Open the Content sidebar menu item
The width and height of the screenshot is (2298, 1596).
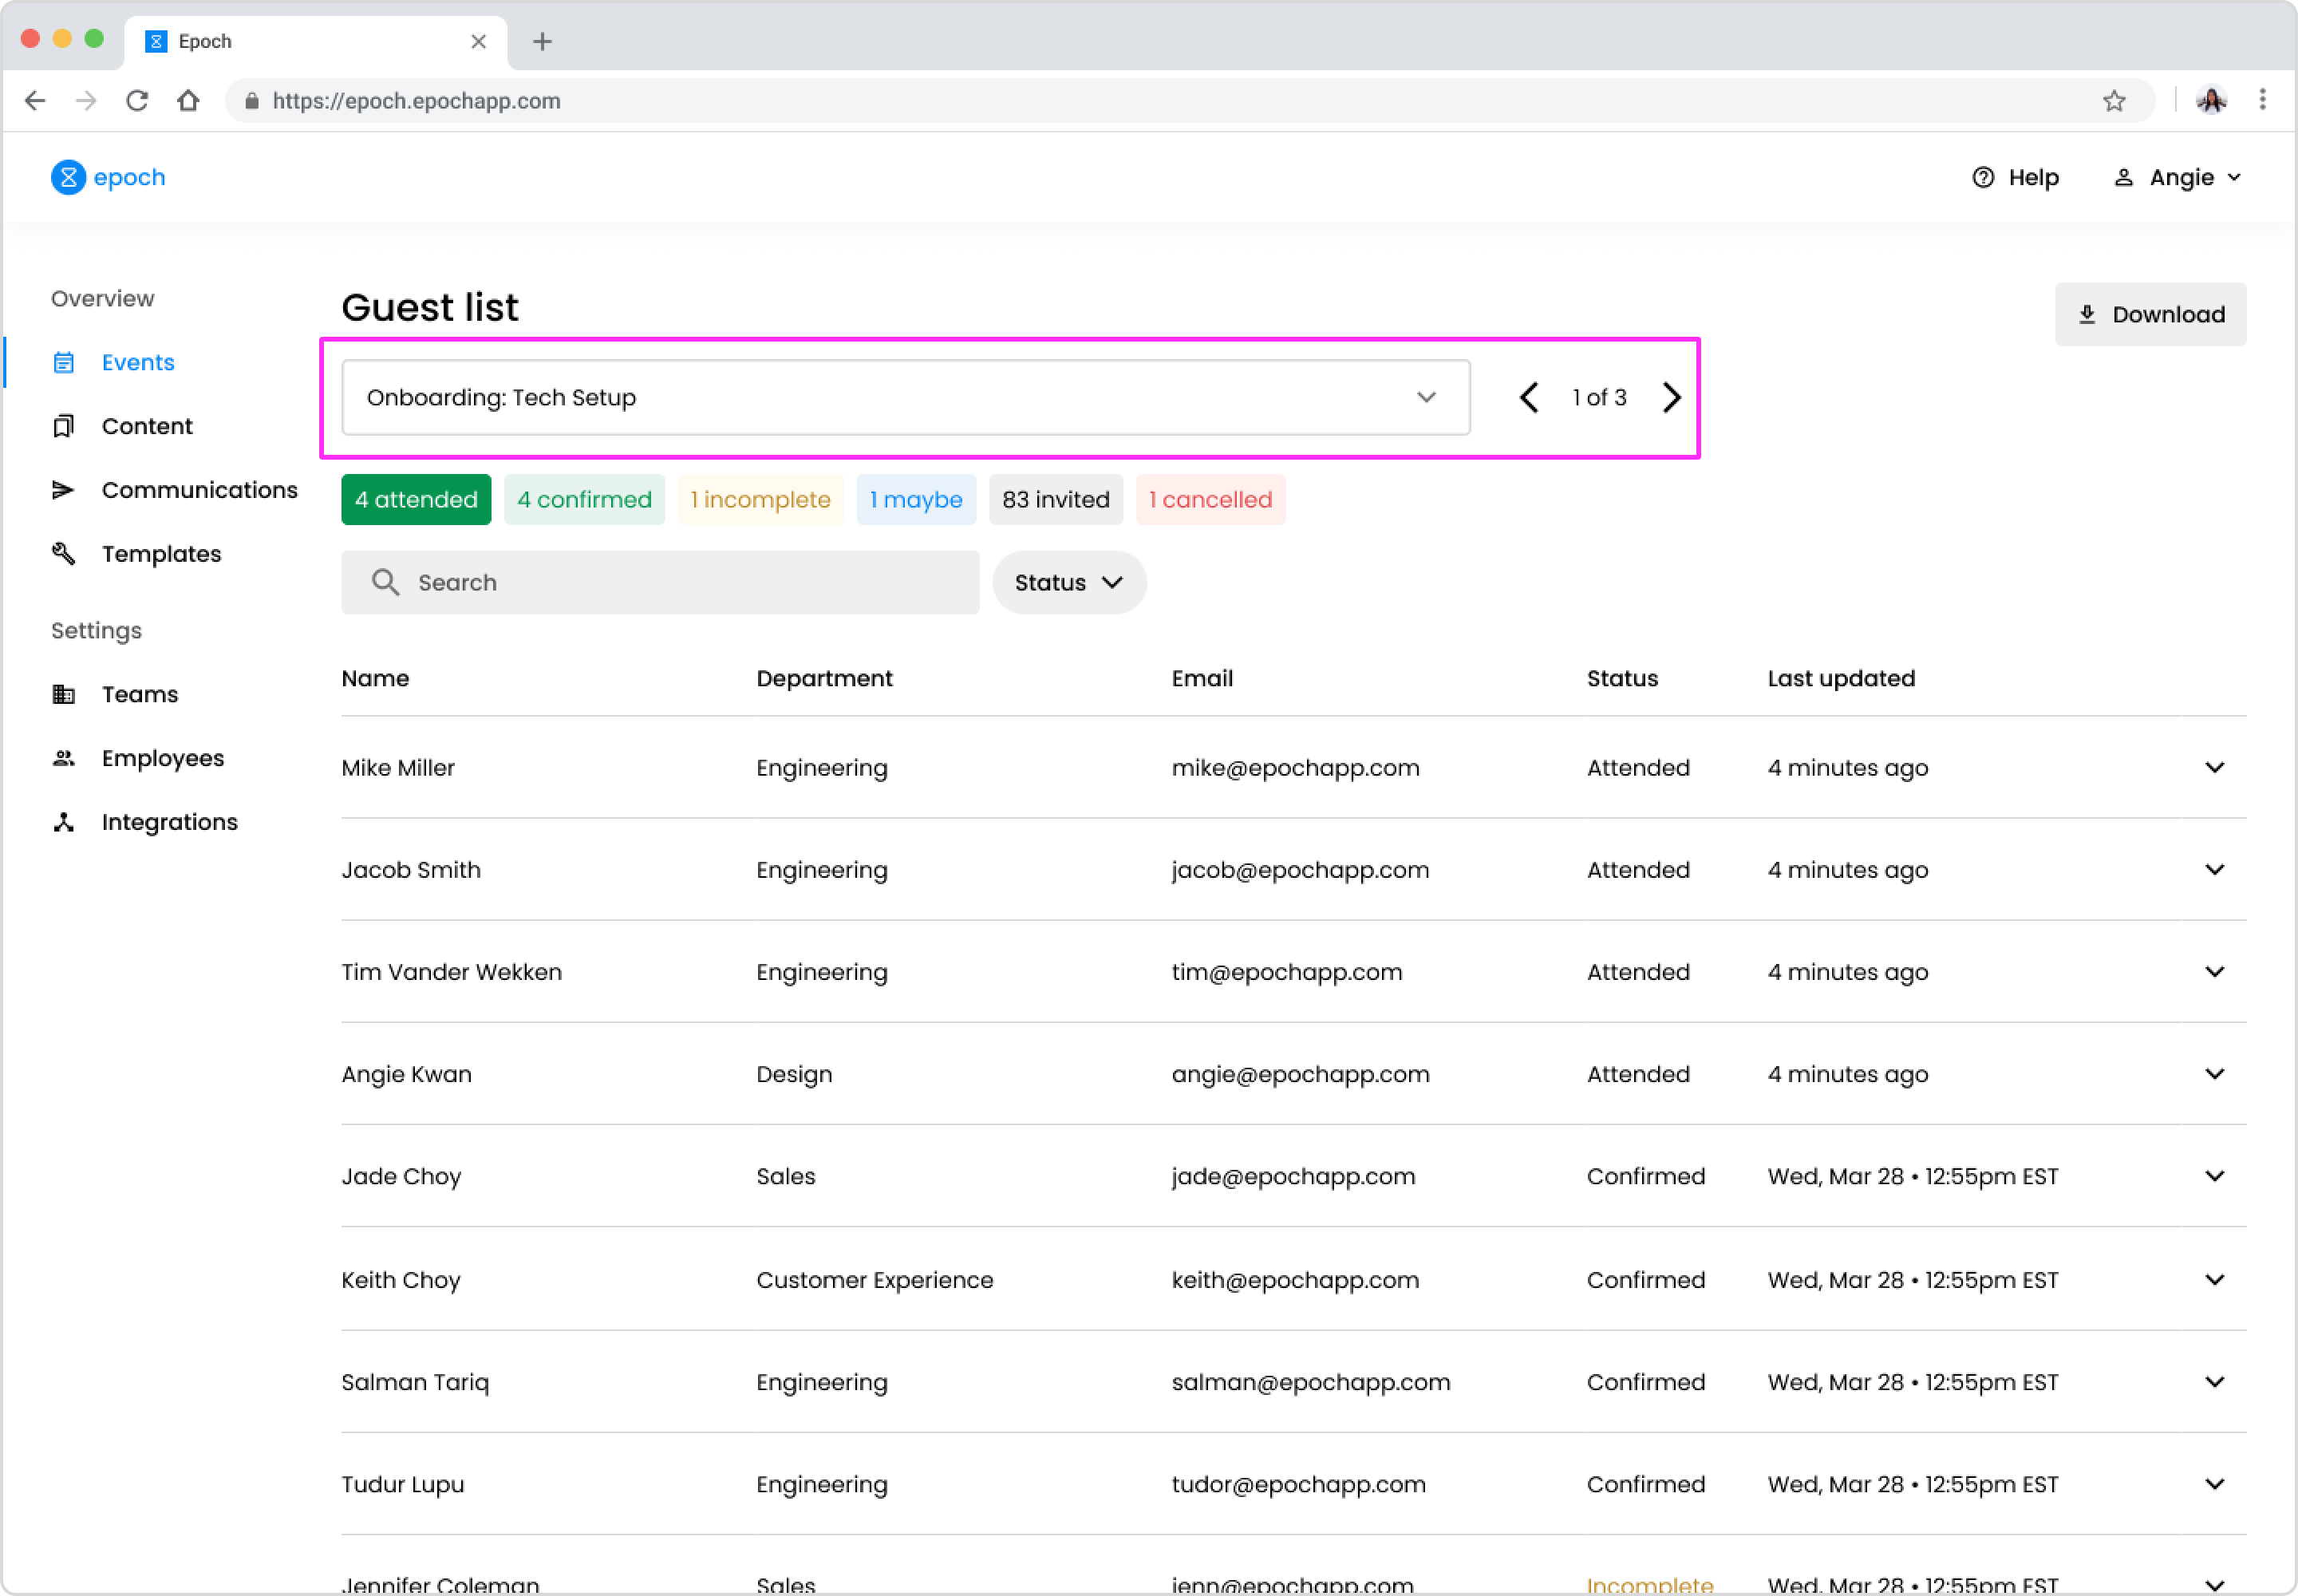(x=147, y=426)
